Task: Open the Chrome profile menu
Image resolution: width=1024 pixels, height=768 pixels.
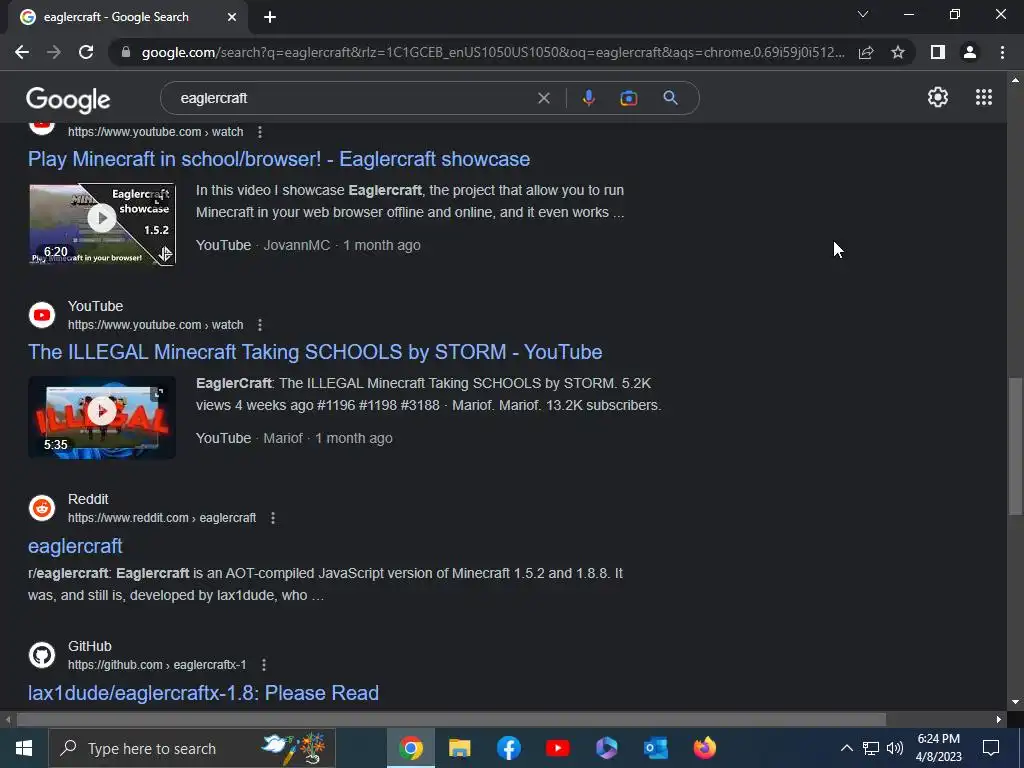Action: [970, 52]
